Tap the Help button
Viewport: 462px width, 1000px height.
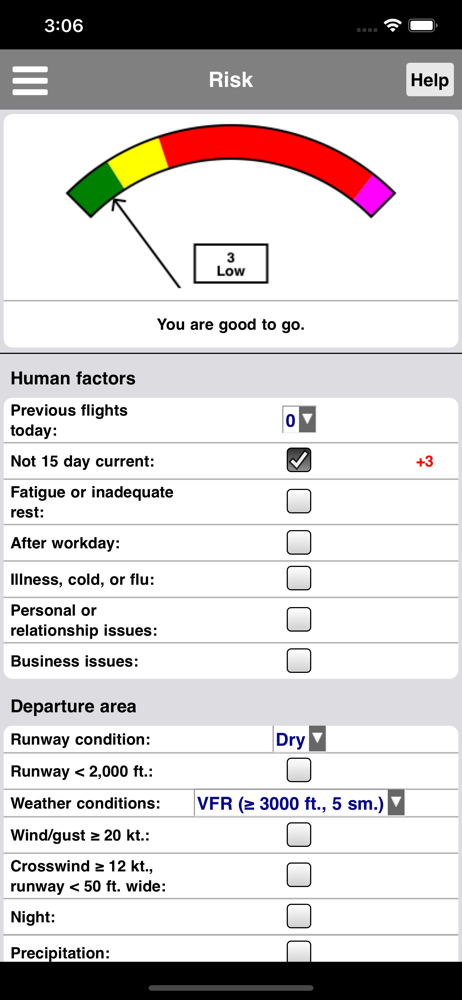click(429, 80)
